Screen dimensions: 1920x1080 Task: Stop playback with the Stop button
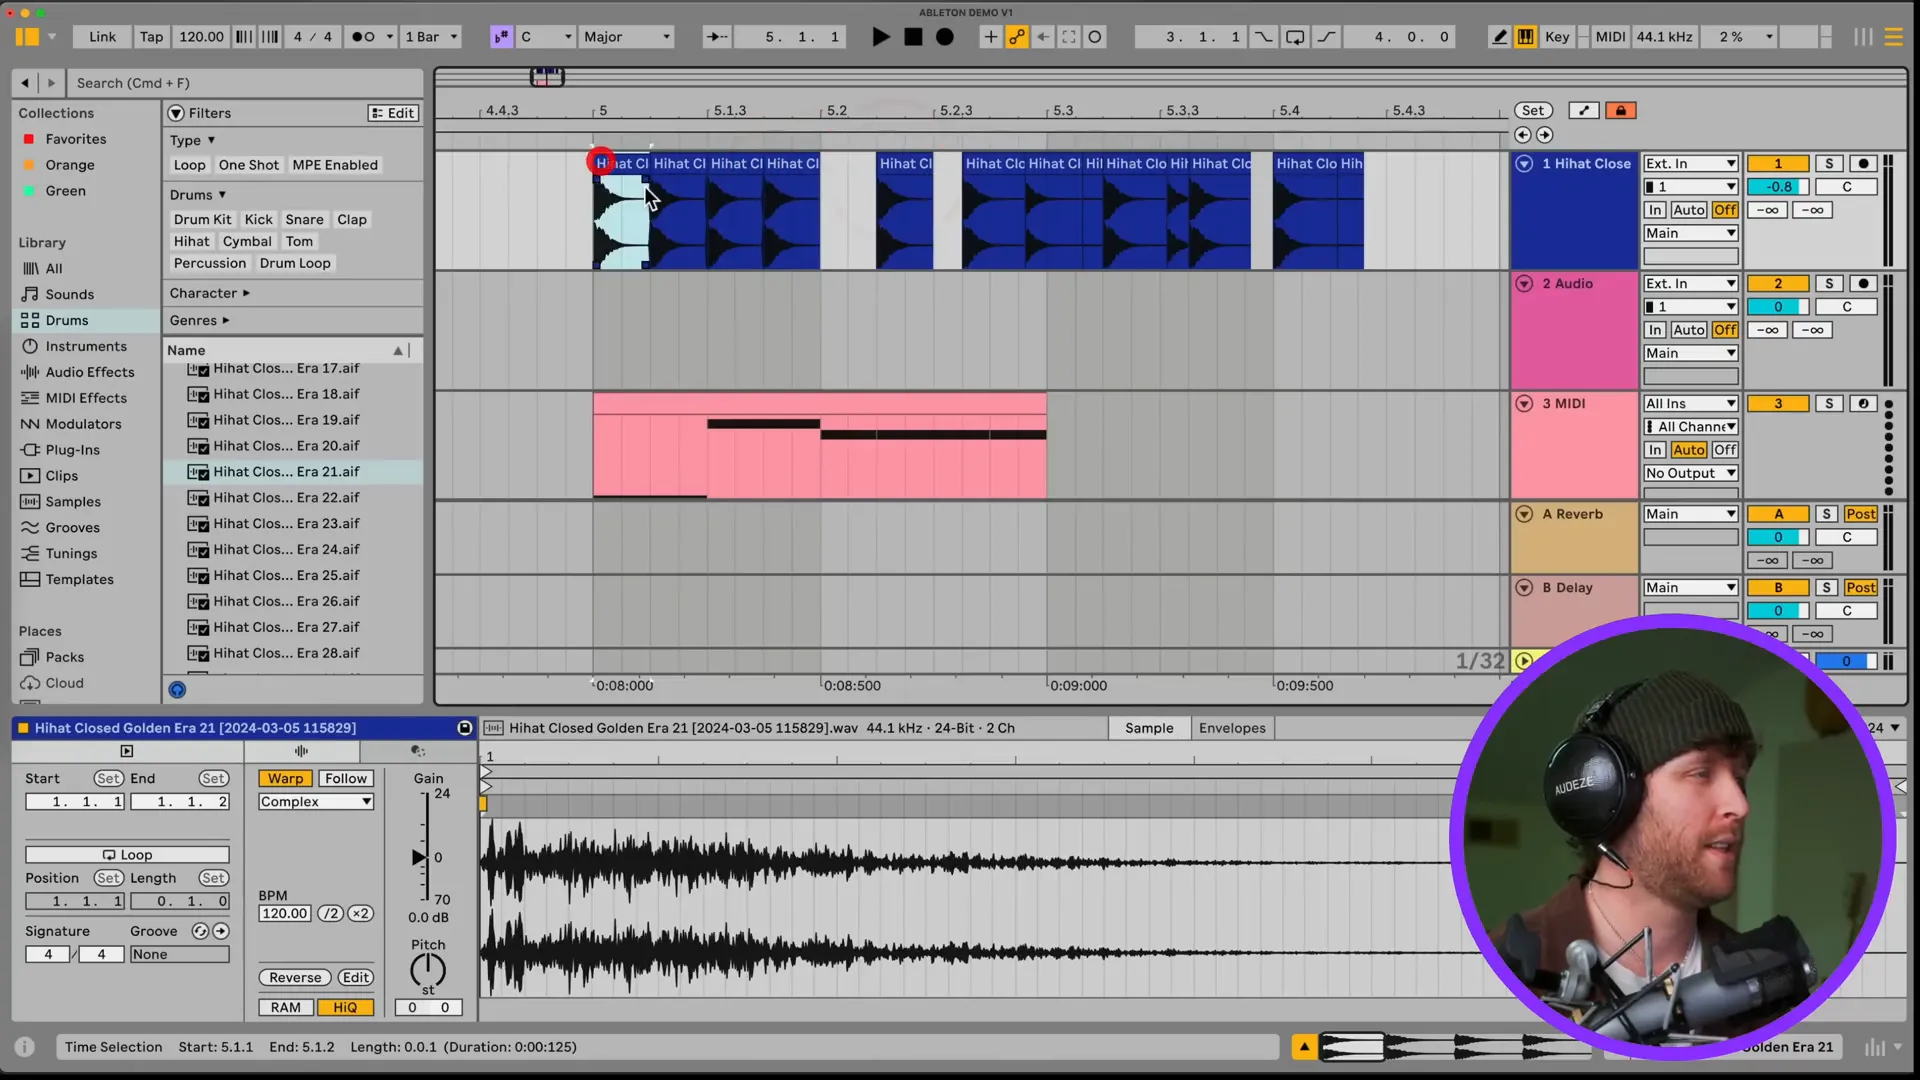tap(913, 37)
